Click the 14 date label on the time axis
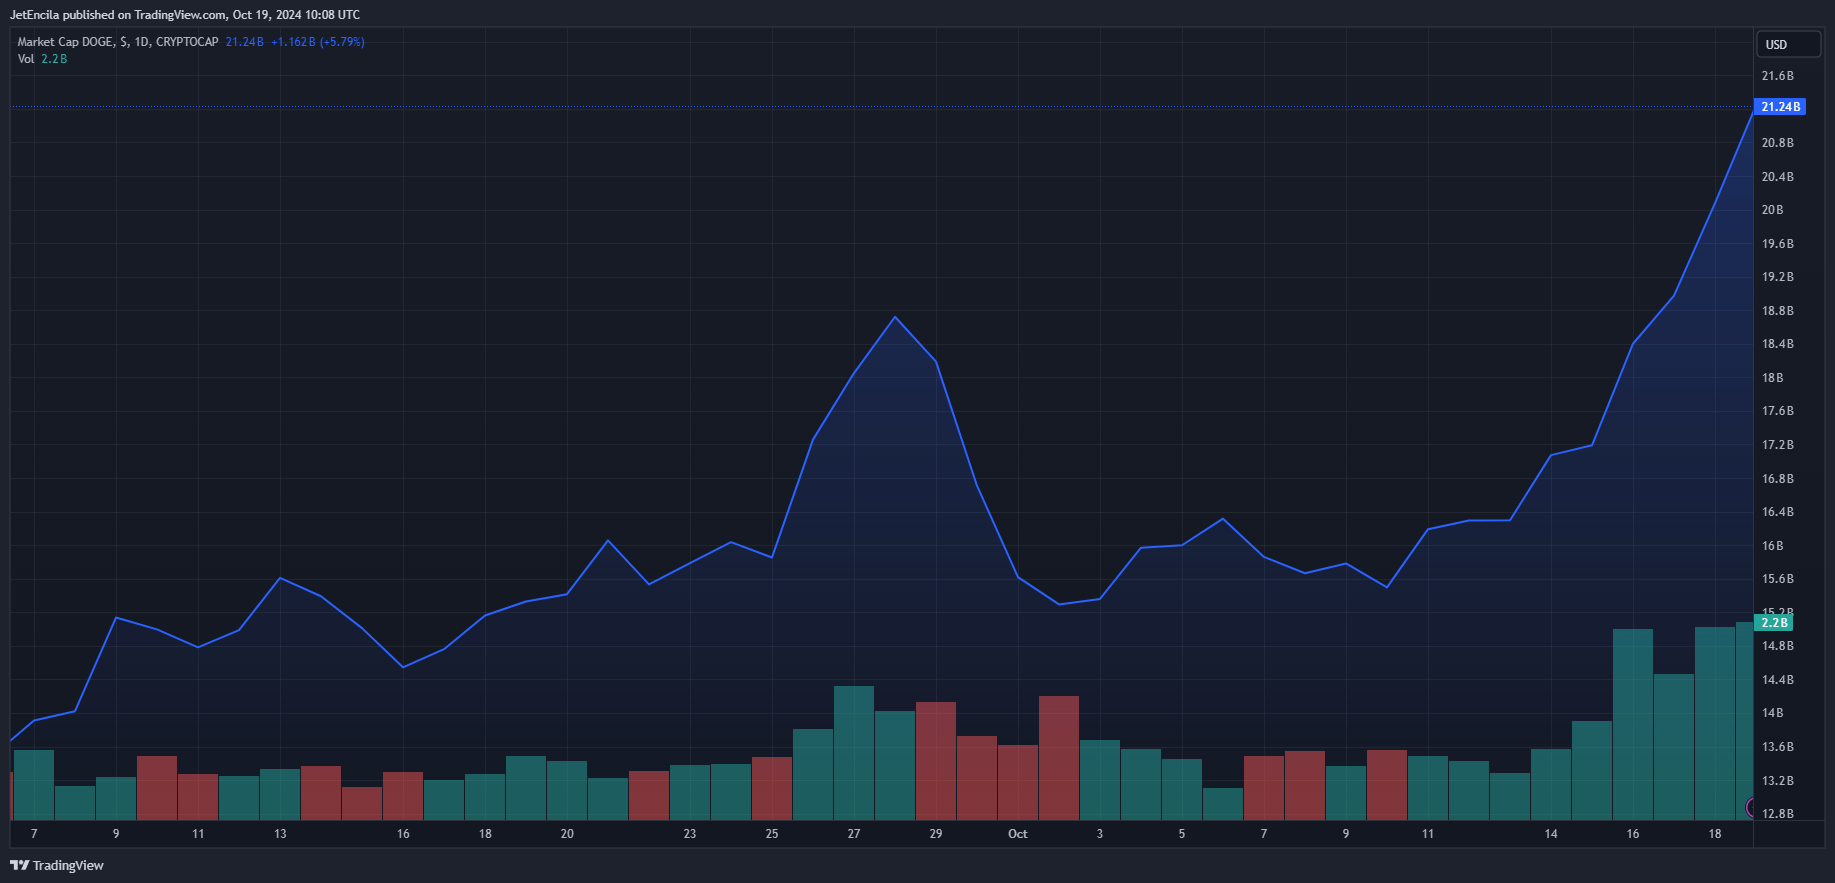The width and height of the screenshot is (1835, 883). [1551, 834]
